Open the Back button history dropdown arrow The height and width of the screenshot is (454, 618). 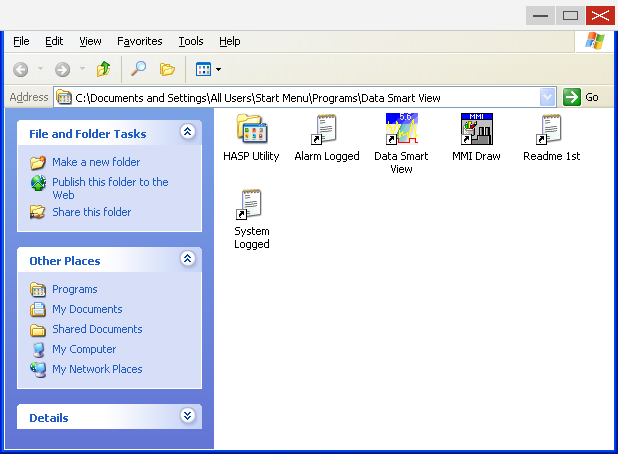40,69
